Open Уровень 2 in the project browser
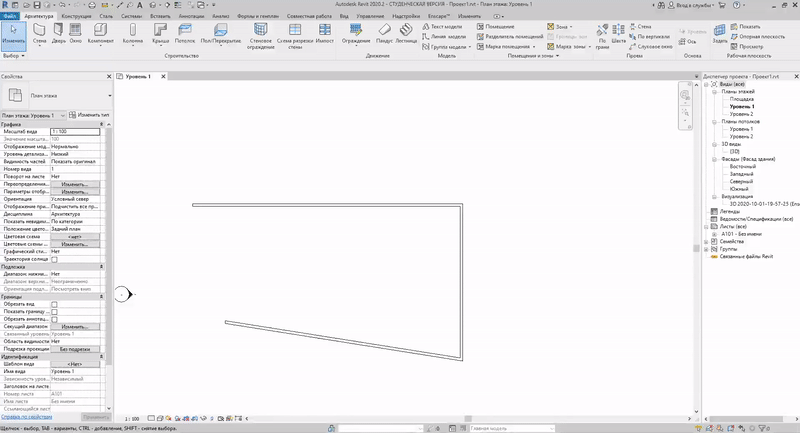Image resolution: width=800 pixels, height=433 pixels. coord(741,114)
